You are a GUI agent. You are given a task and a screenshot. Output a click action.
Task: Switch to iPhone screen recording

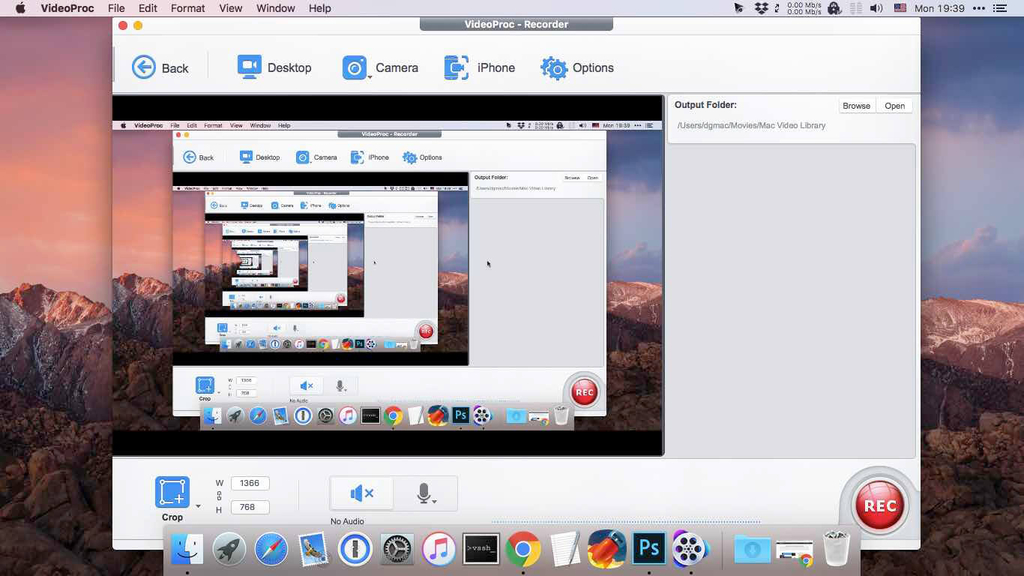click(x=456, y=67)
